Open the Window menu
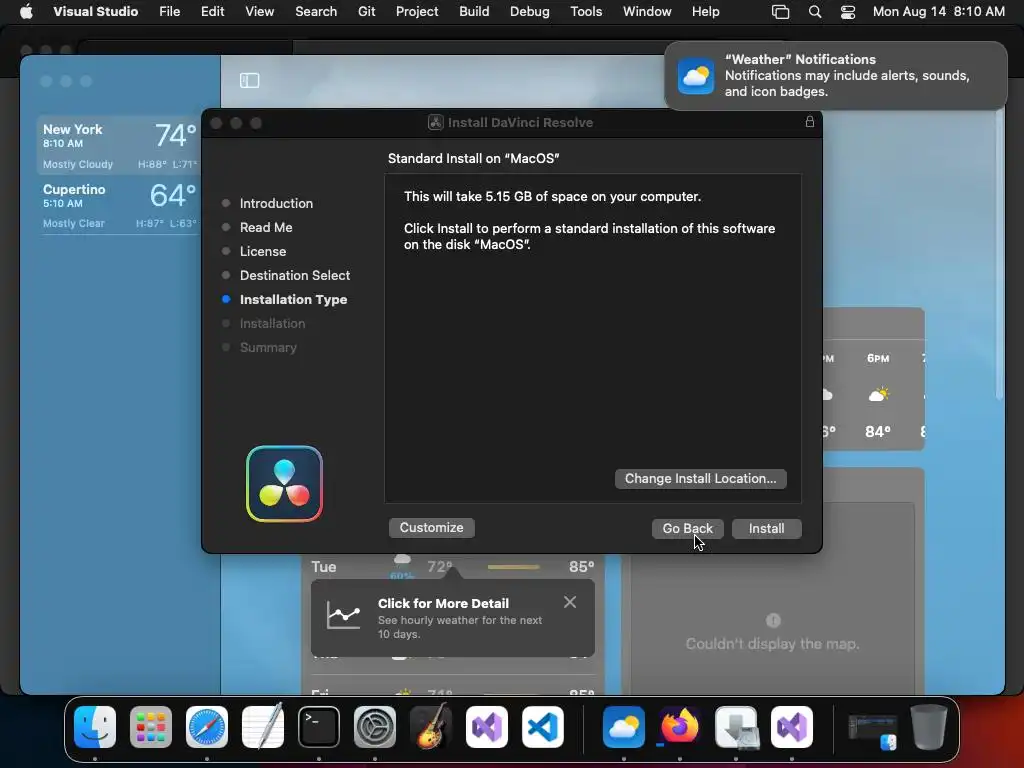This screenshot has height=768, width=1024. 647,12
